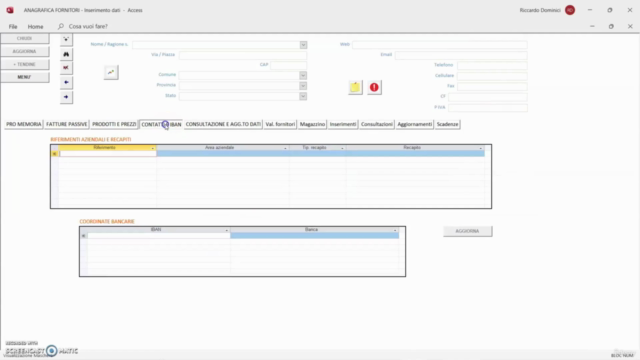Open the Magazzino tab

(x=312, y=124)
